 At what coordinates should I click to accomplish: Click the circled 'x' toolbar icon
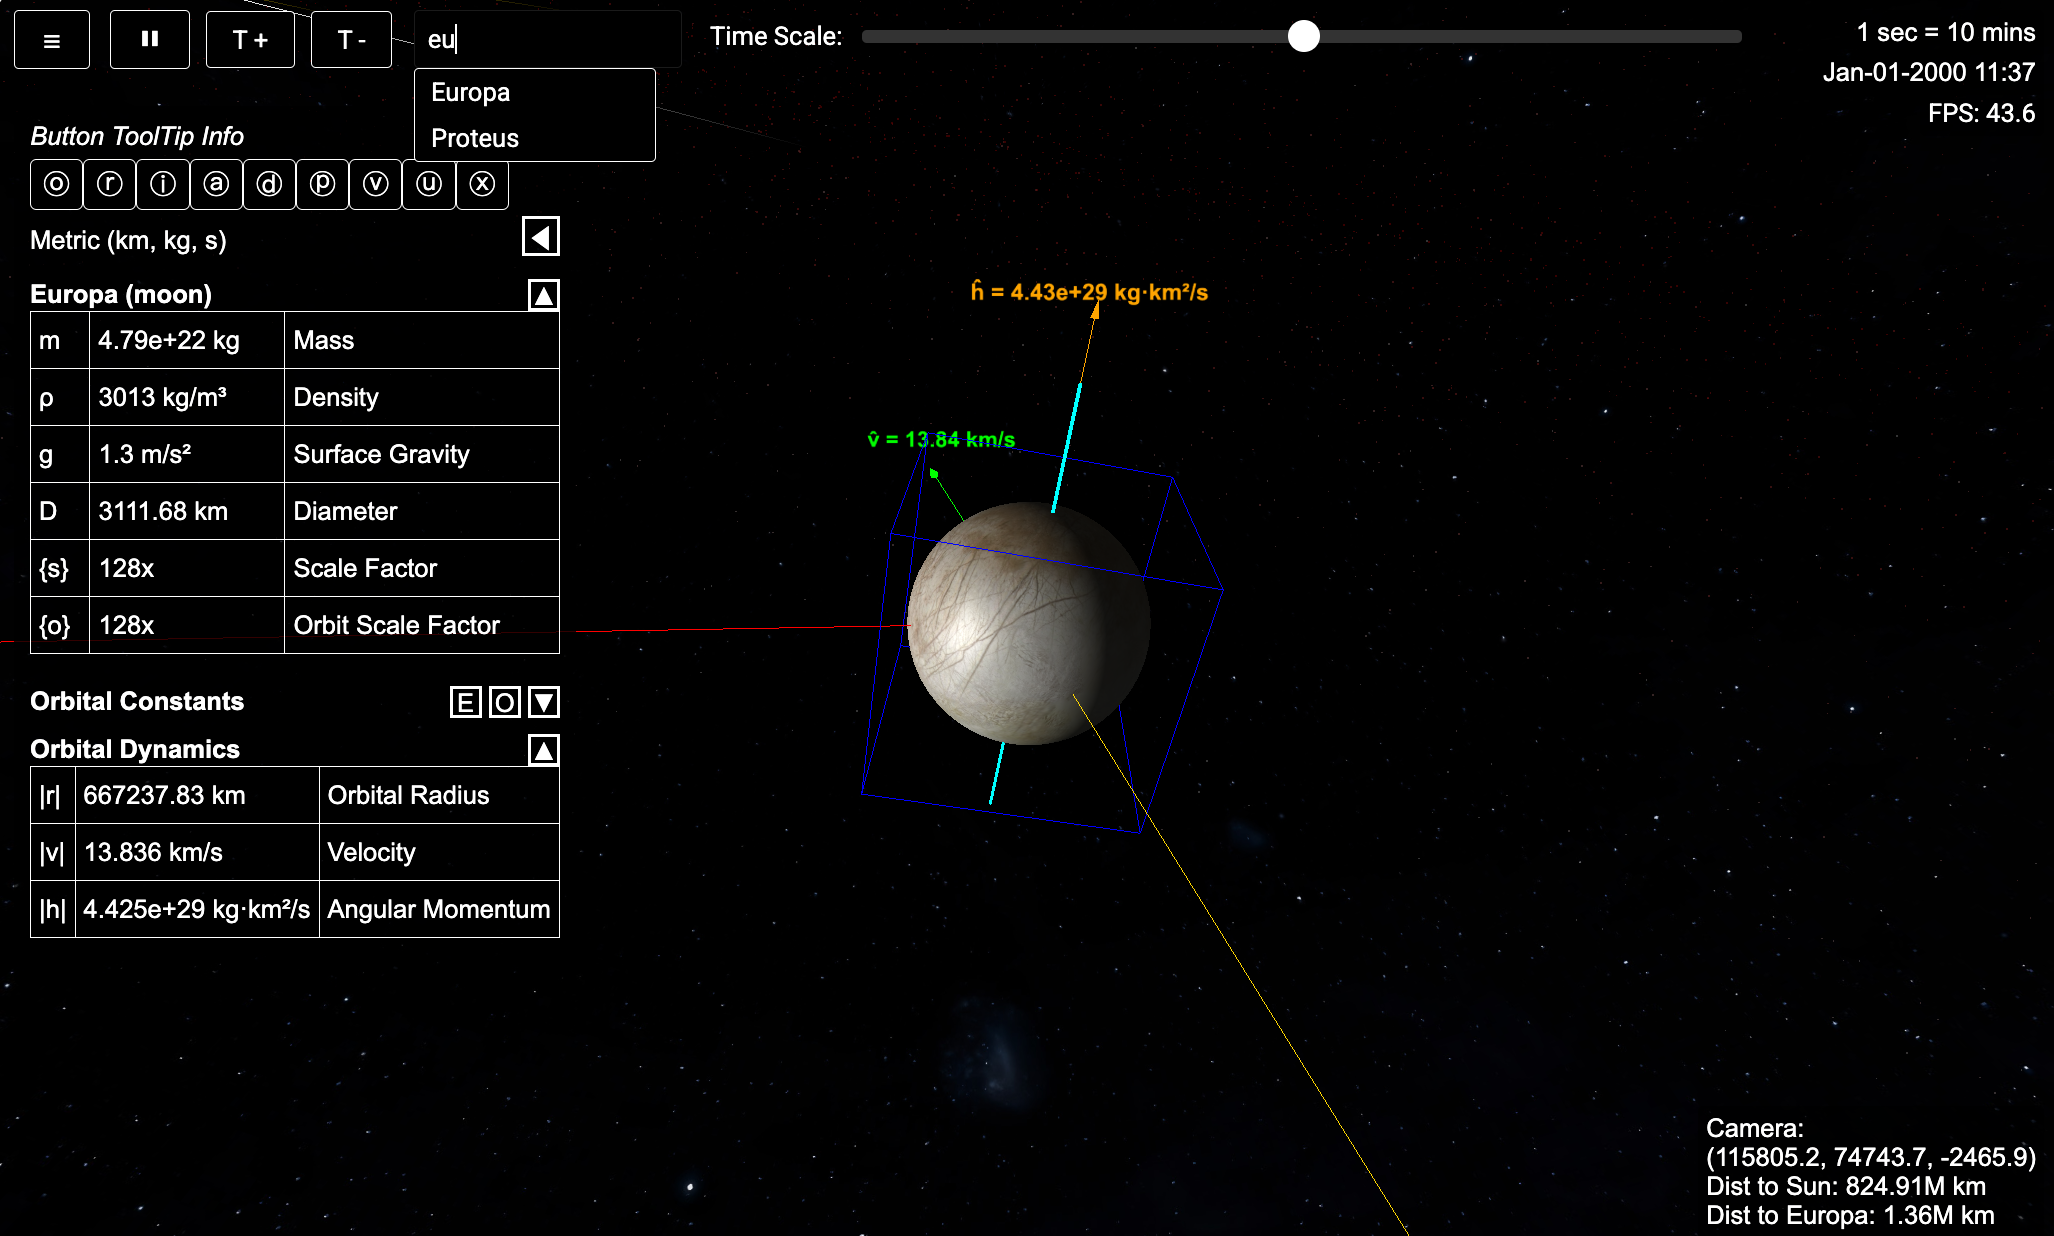click(x=482, y=185)
